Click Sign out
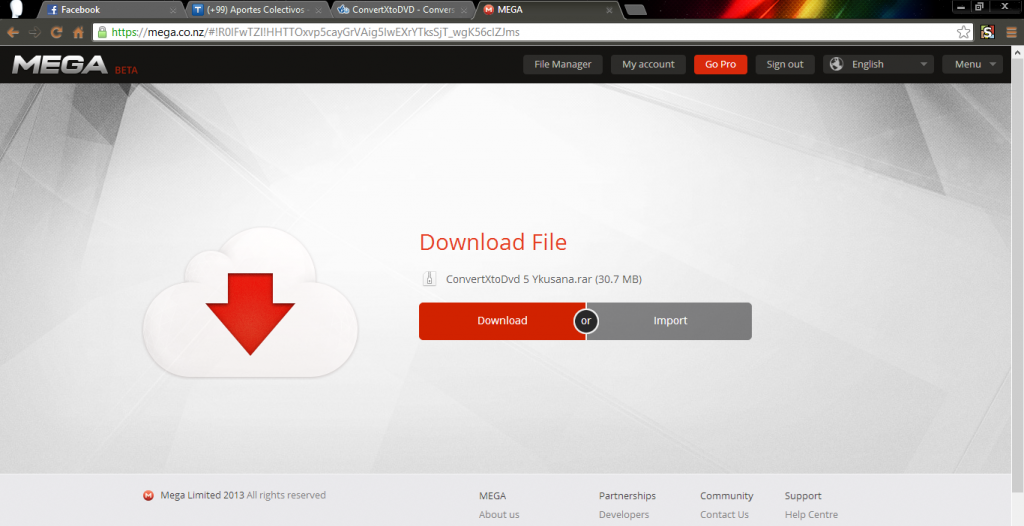 (785, 64)
